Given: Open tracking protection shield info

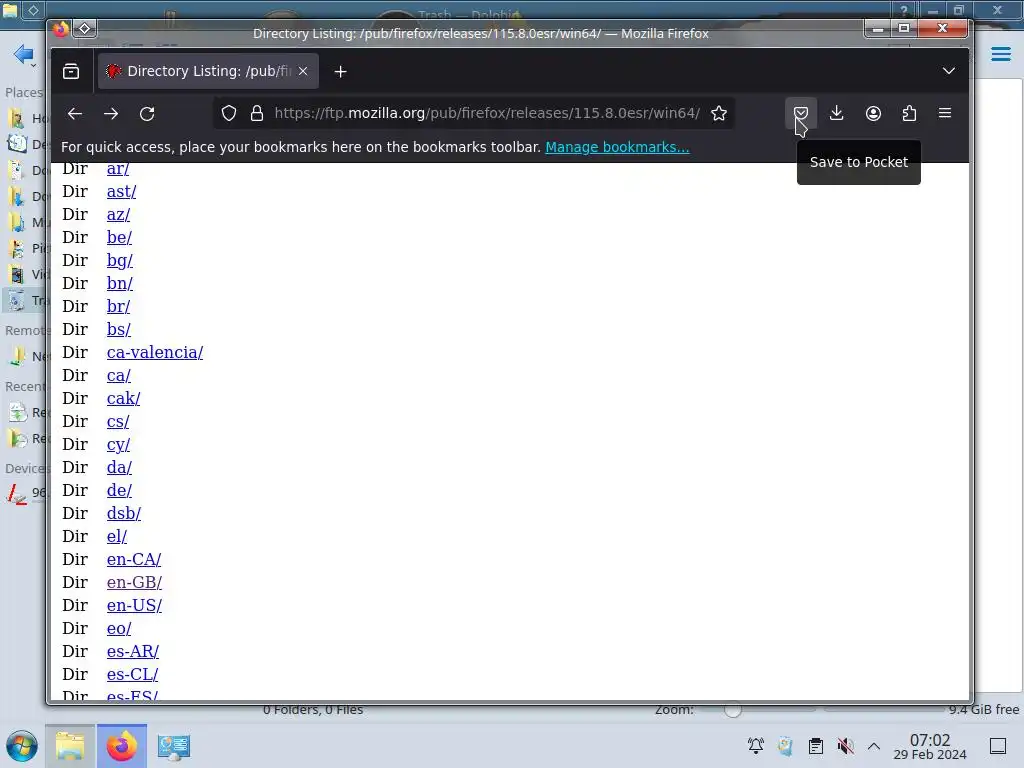Looking at the screenshot, I should pyautogui.click(x=229, y=114).
